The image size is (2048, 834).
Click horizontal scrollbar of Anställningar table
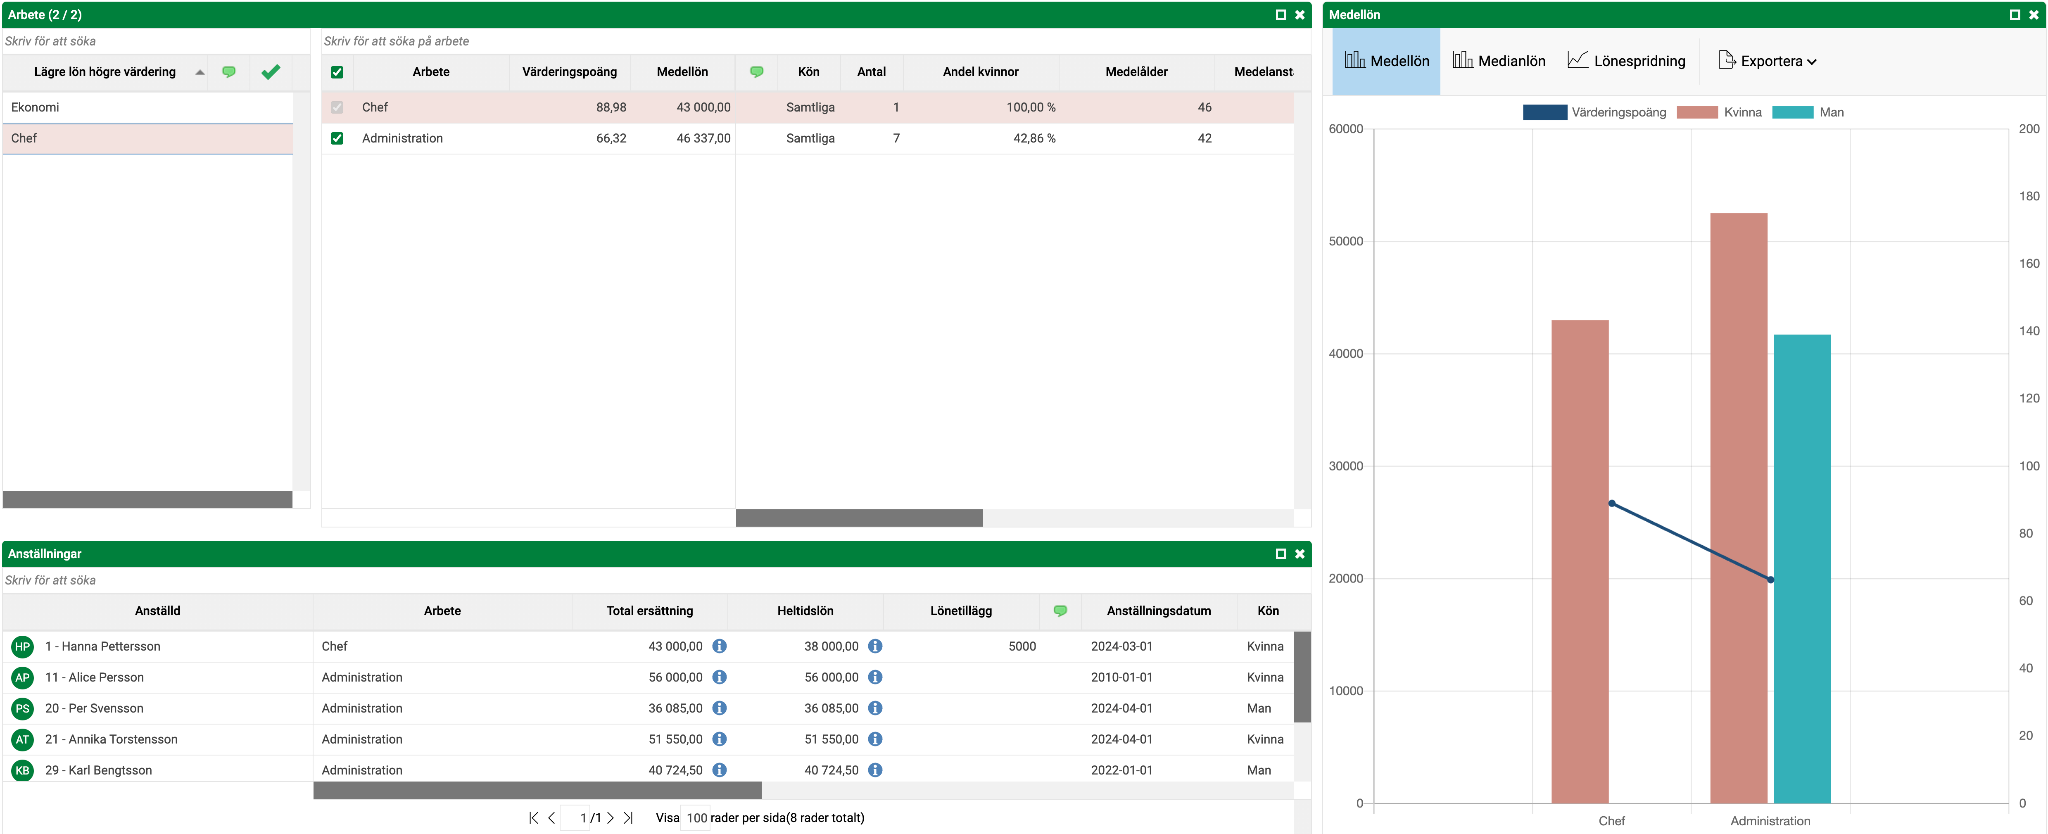[x=538, y=790]
